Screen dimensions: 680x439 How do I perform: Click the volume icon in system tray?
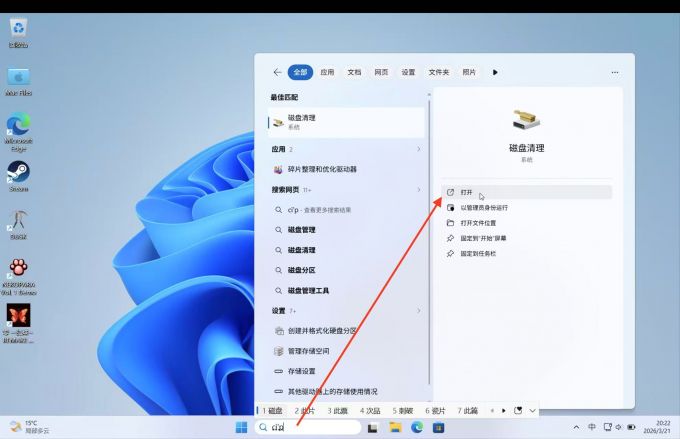tap(618, 427)
